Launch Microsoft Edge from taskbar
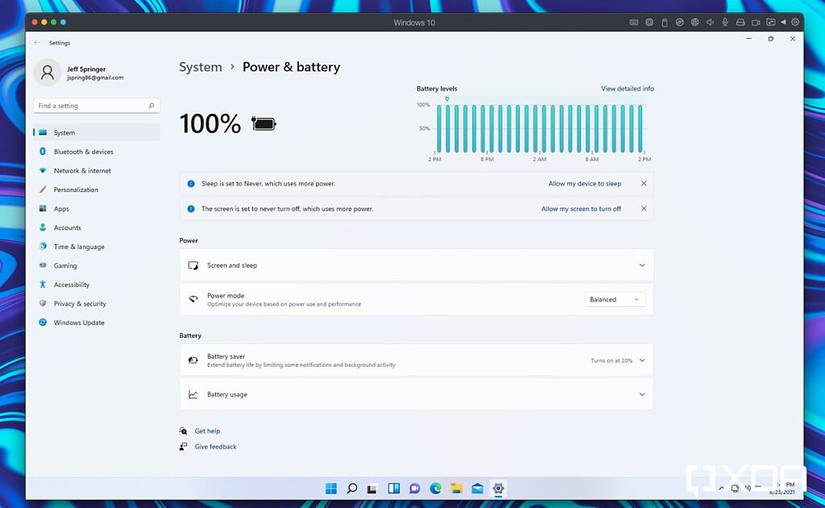 click(436, 489)
